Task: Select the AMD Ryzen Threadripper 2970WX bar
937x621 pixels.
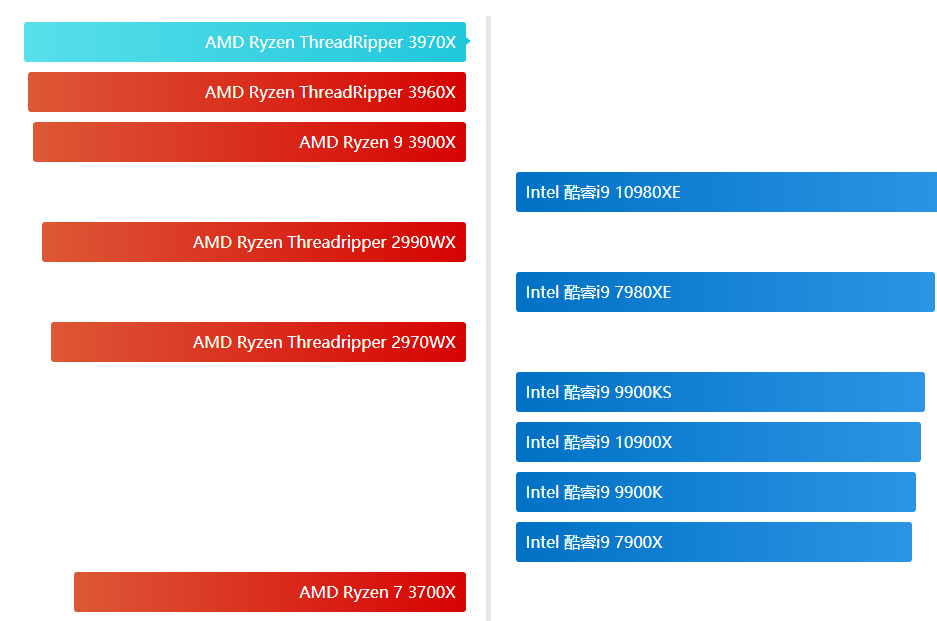Action: click(x=258, y=342)
